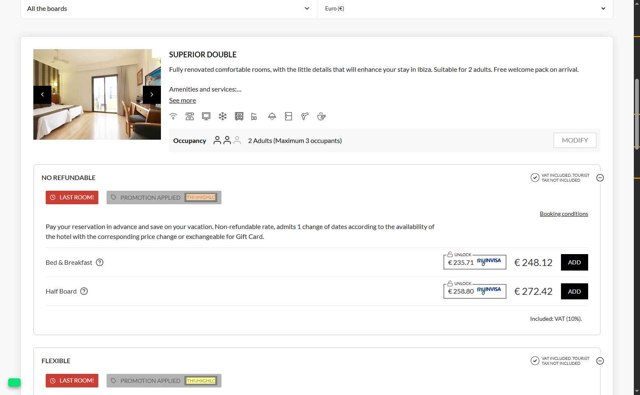Screen dimensions: 640x395
Task: Click the telephone amenity icon
Action: [189, 116]
